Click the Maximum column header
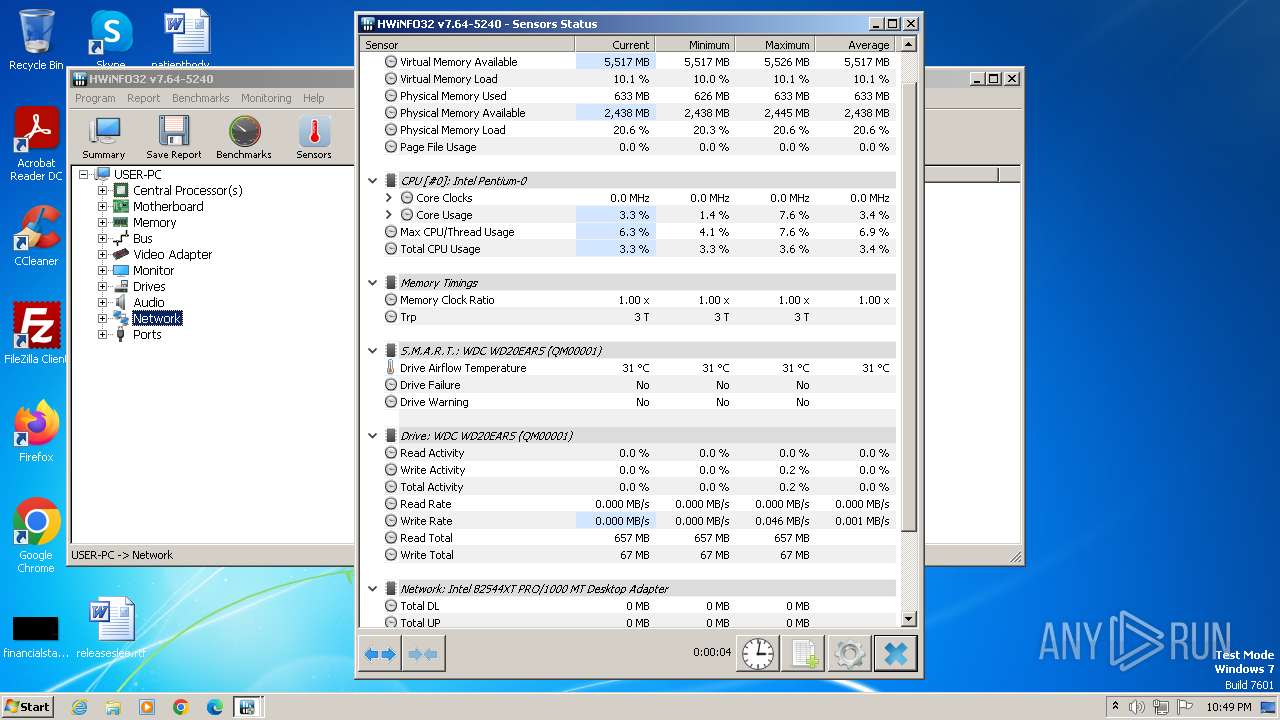The image size is (1280, 720). [775, 45]
